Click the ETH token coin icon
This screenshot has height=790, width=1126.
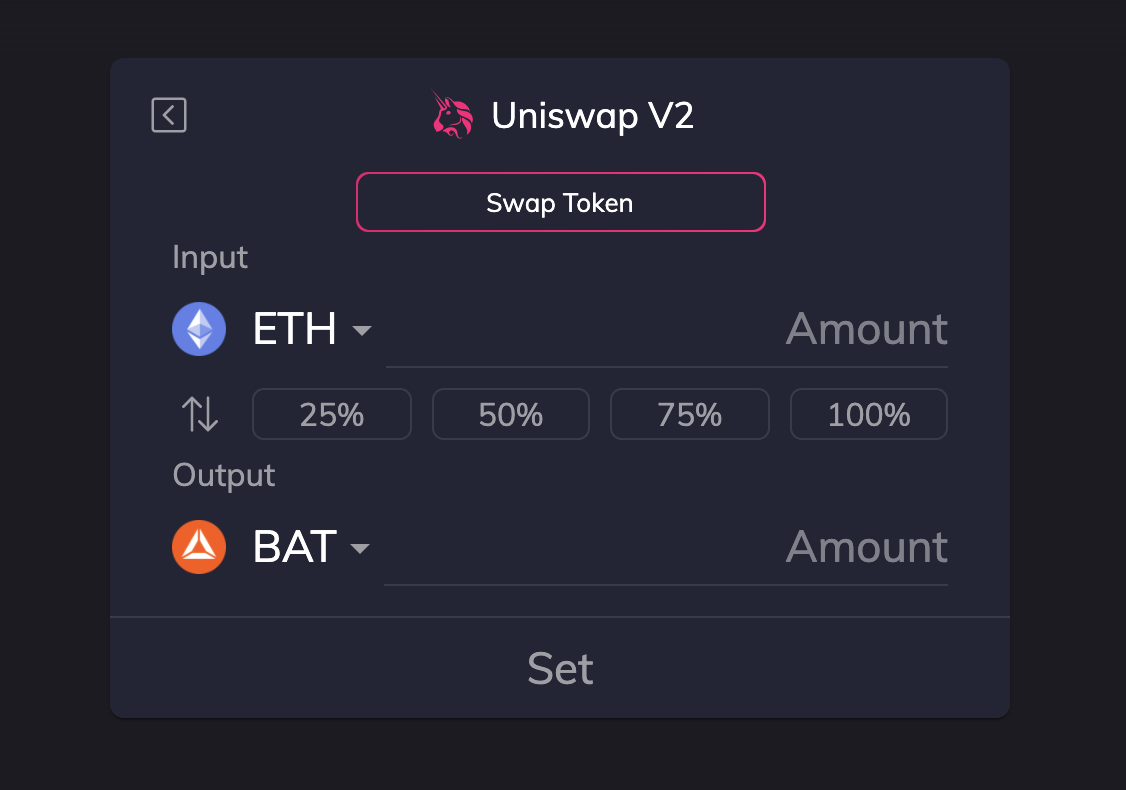coord(199,329)
